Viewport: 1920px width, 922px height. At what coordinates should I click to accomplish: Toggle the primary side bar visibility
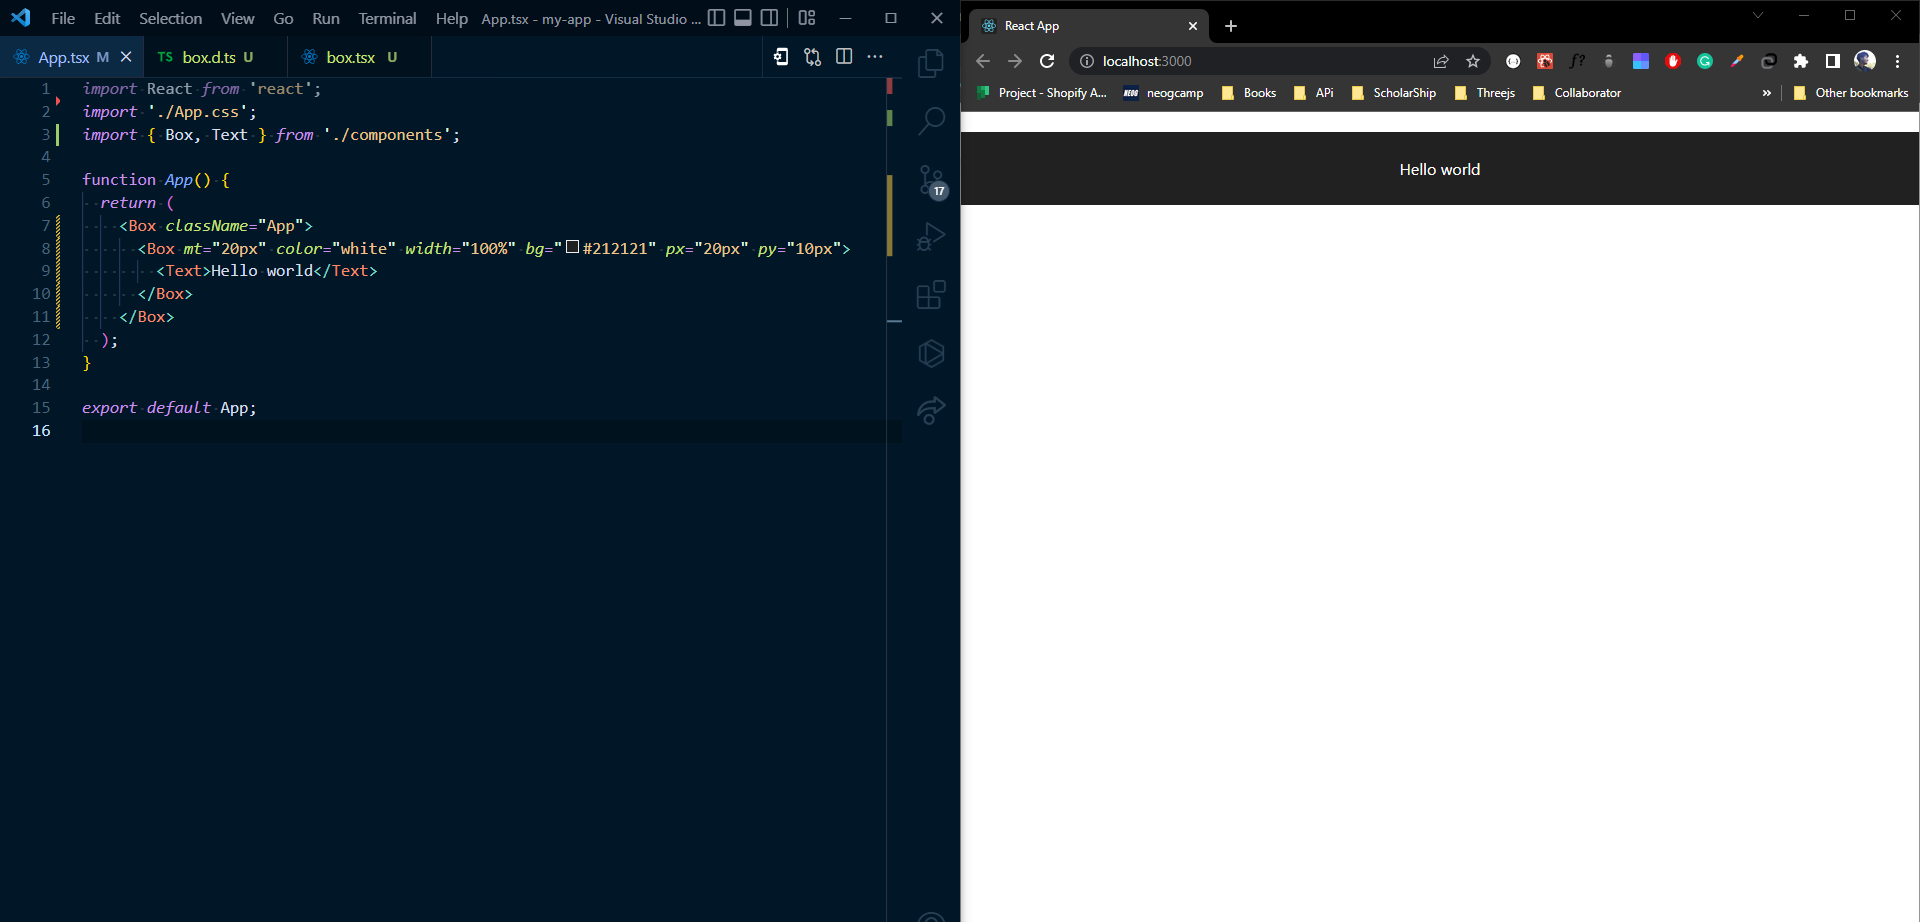tap(717, 18)
